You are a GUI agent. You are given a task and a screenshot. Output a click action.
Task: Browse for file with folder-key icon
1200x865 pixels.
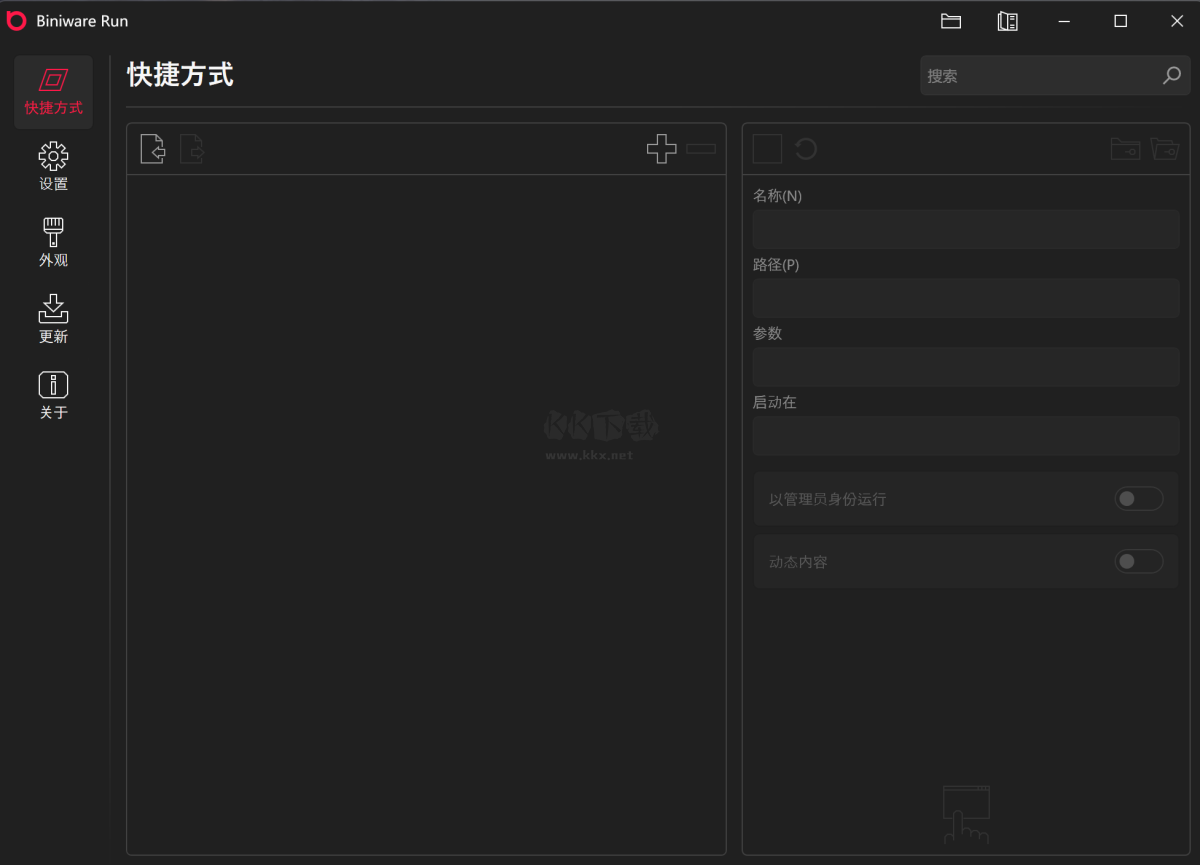[1125, 149]
